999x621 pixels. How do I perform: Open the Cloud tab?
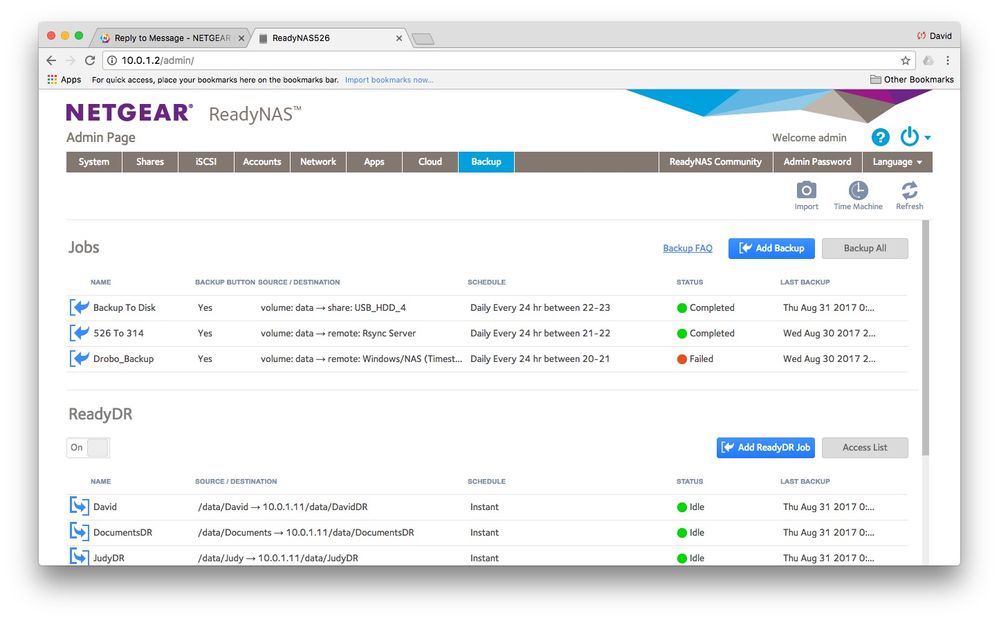tap(430, 162)
